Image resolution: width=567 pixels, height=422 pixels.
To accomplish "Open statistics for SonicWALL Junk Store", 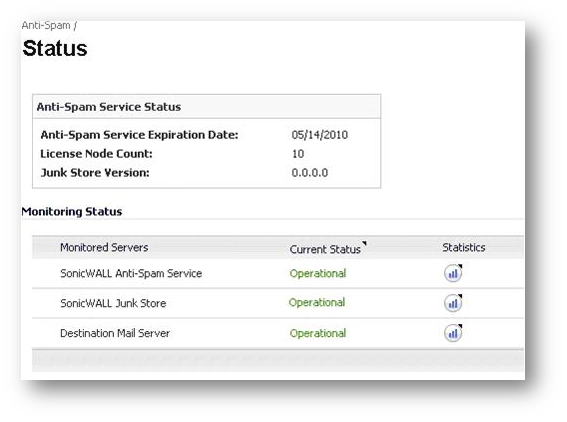I will (x=453, y=303).
